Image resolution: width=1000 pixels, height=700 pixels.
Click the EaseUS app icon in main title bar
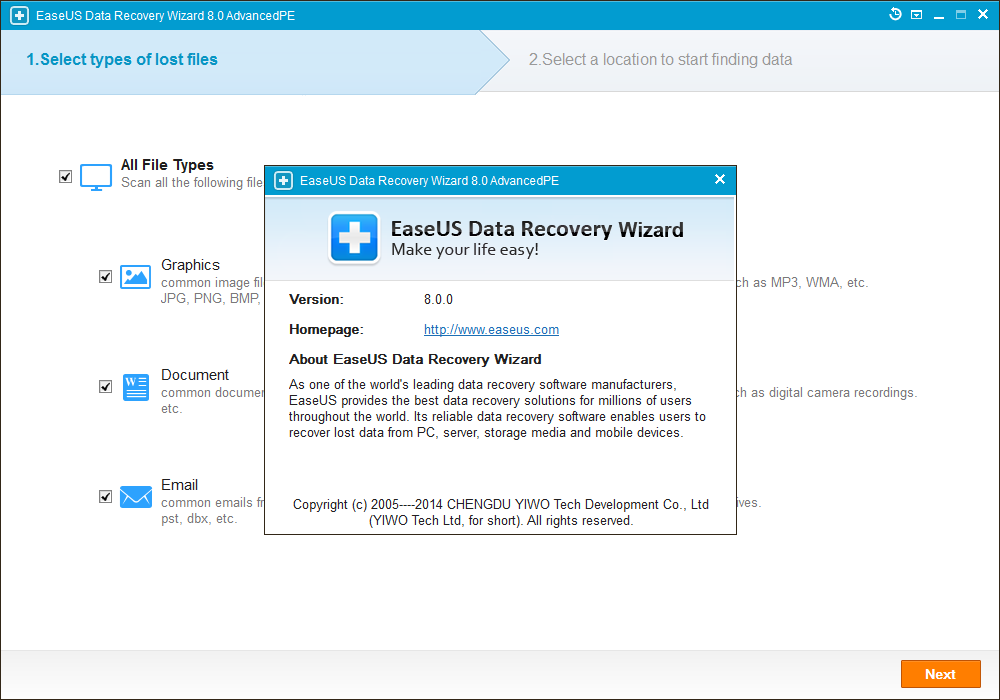click(x=19, y=15)
